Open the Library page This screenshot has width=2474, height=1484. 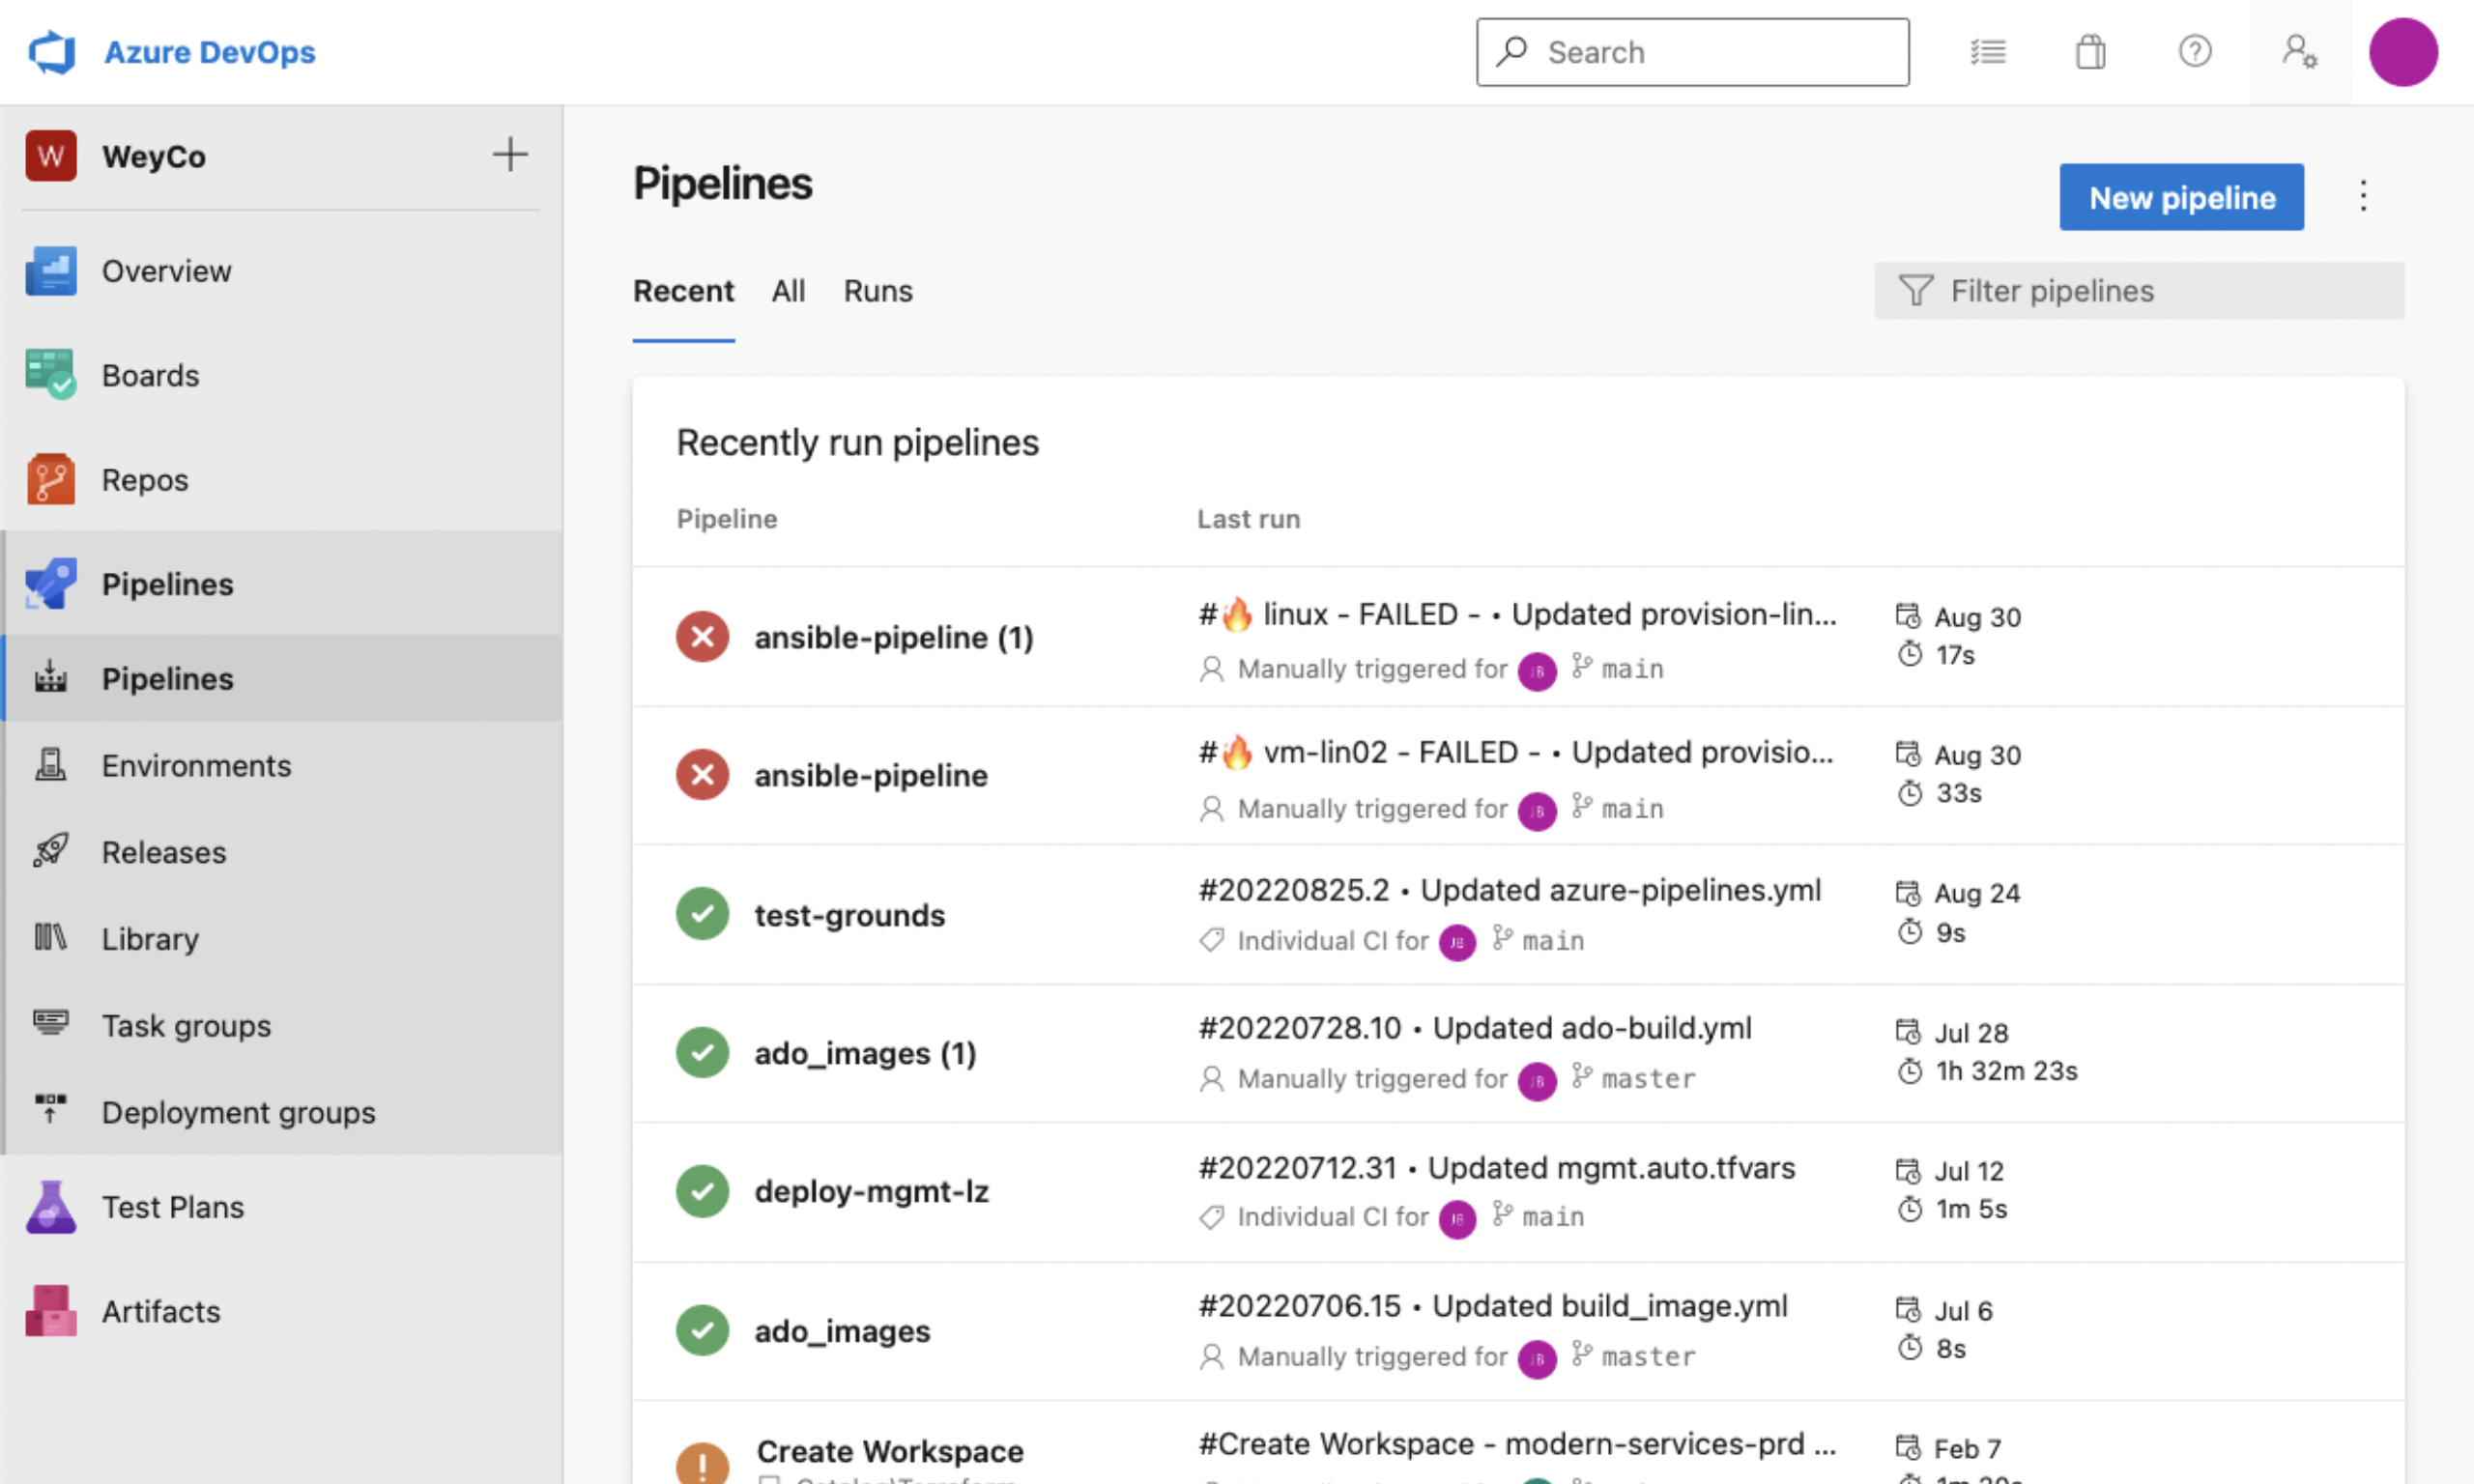149,938
